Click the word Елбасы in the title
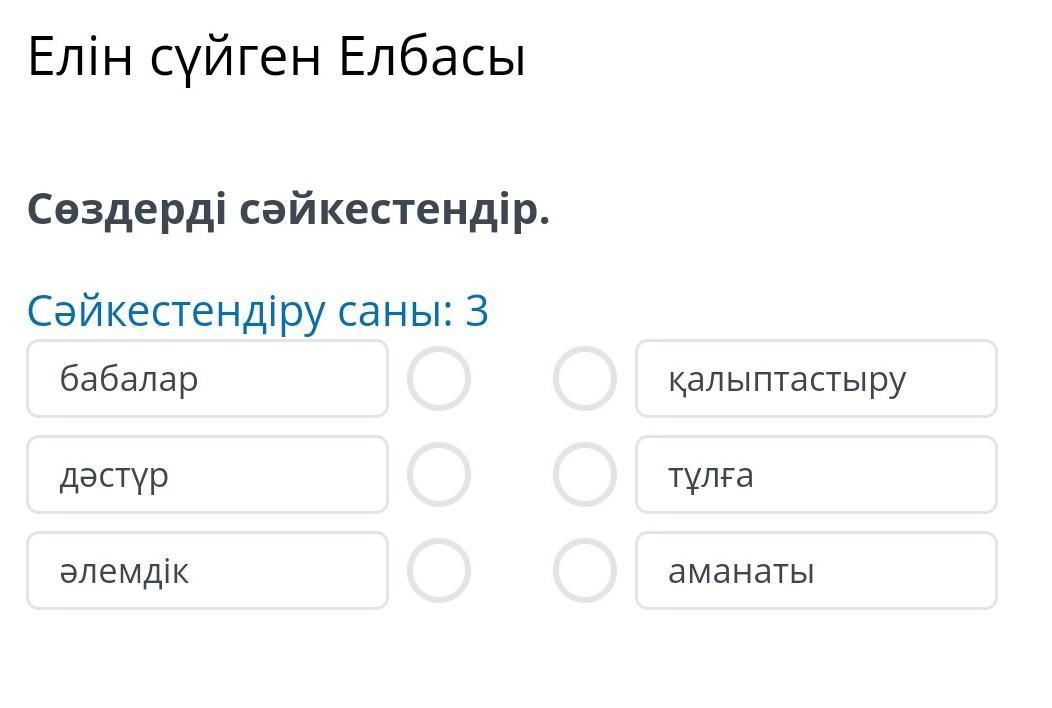Image resolution: width=1052 pixels, height=708 pixels. (431, 57)
